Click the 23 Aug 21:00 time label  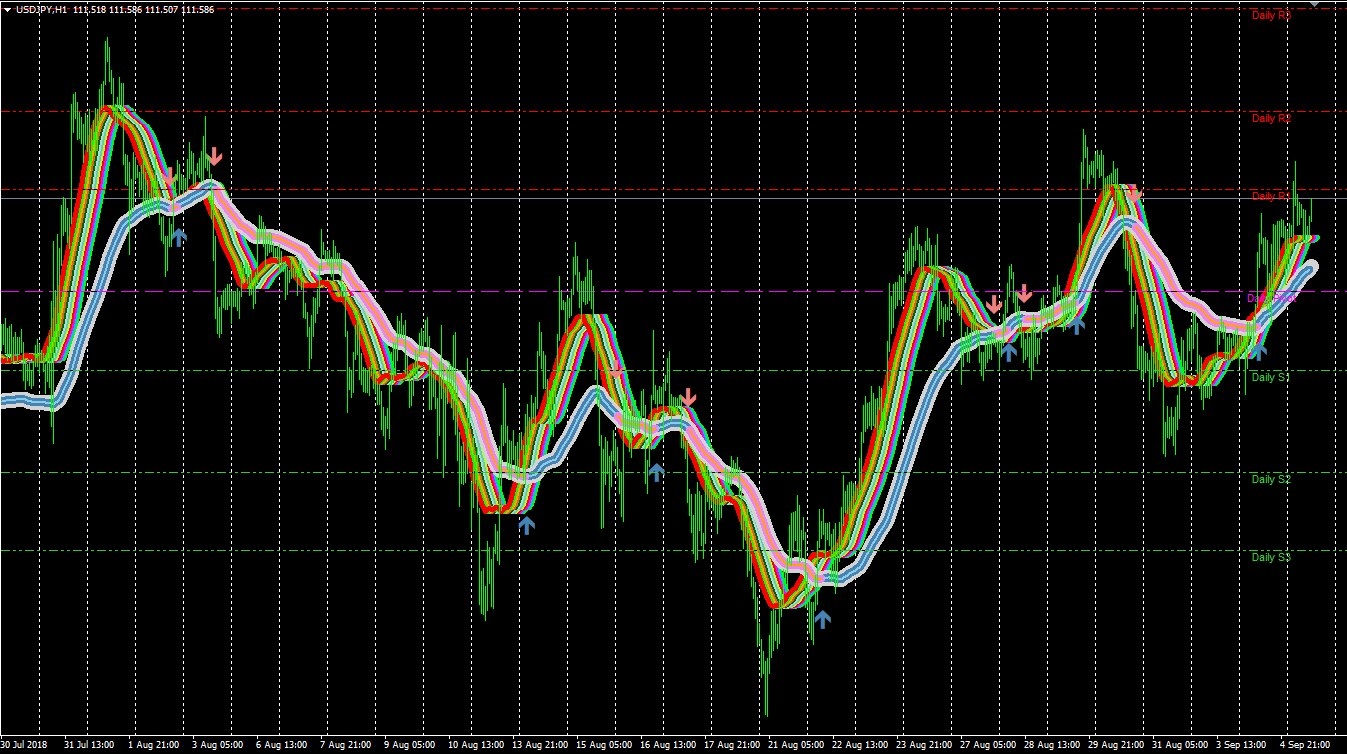(925, 745)
